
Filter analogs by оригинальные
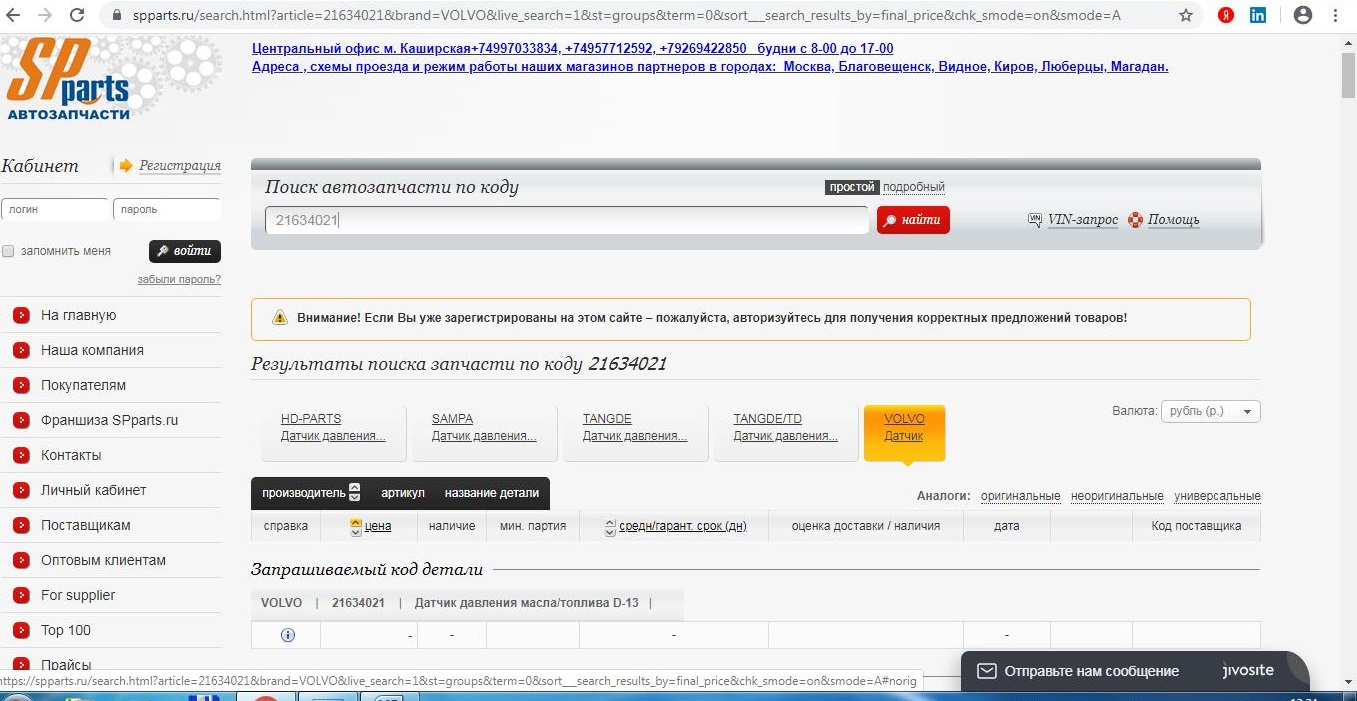[1020, 496]
